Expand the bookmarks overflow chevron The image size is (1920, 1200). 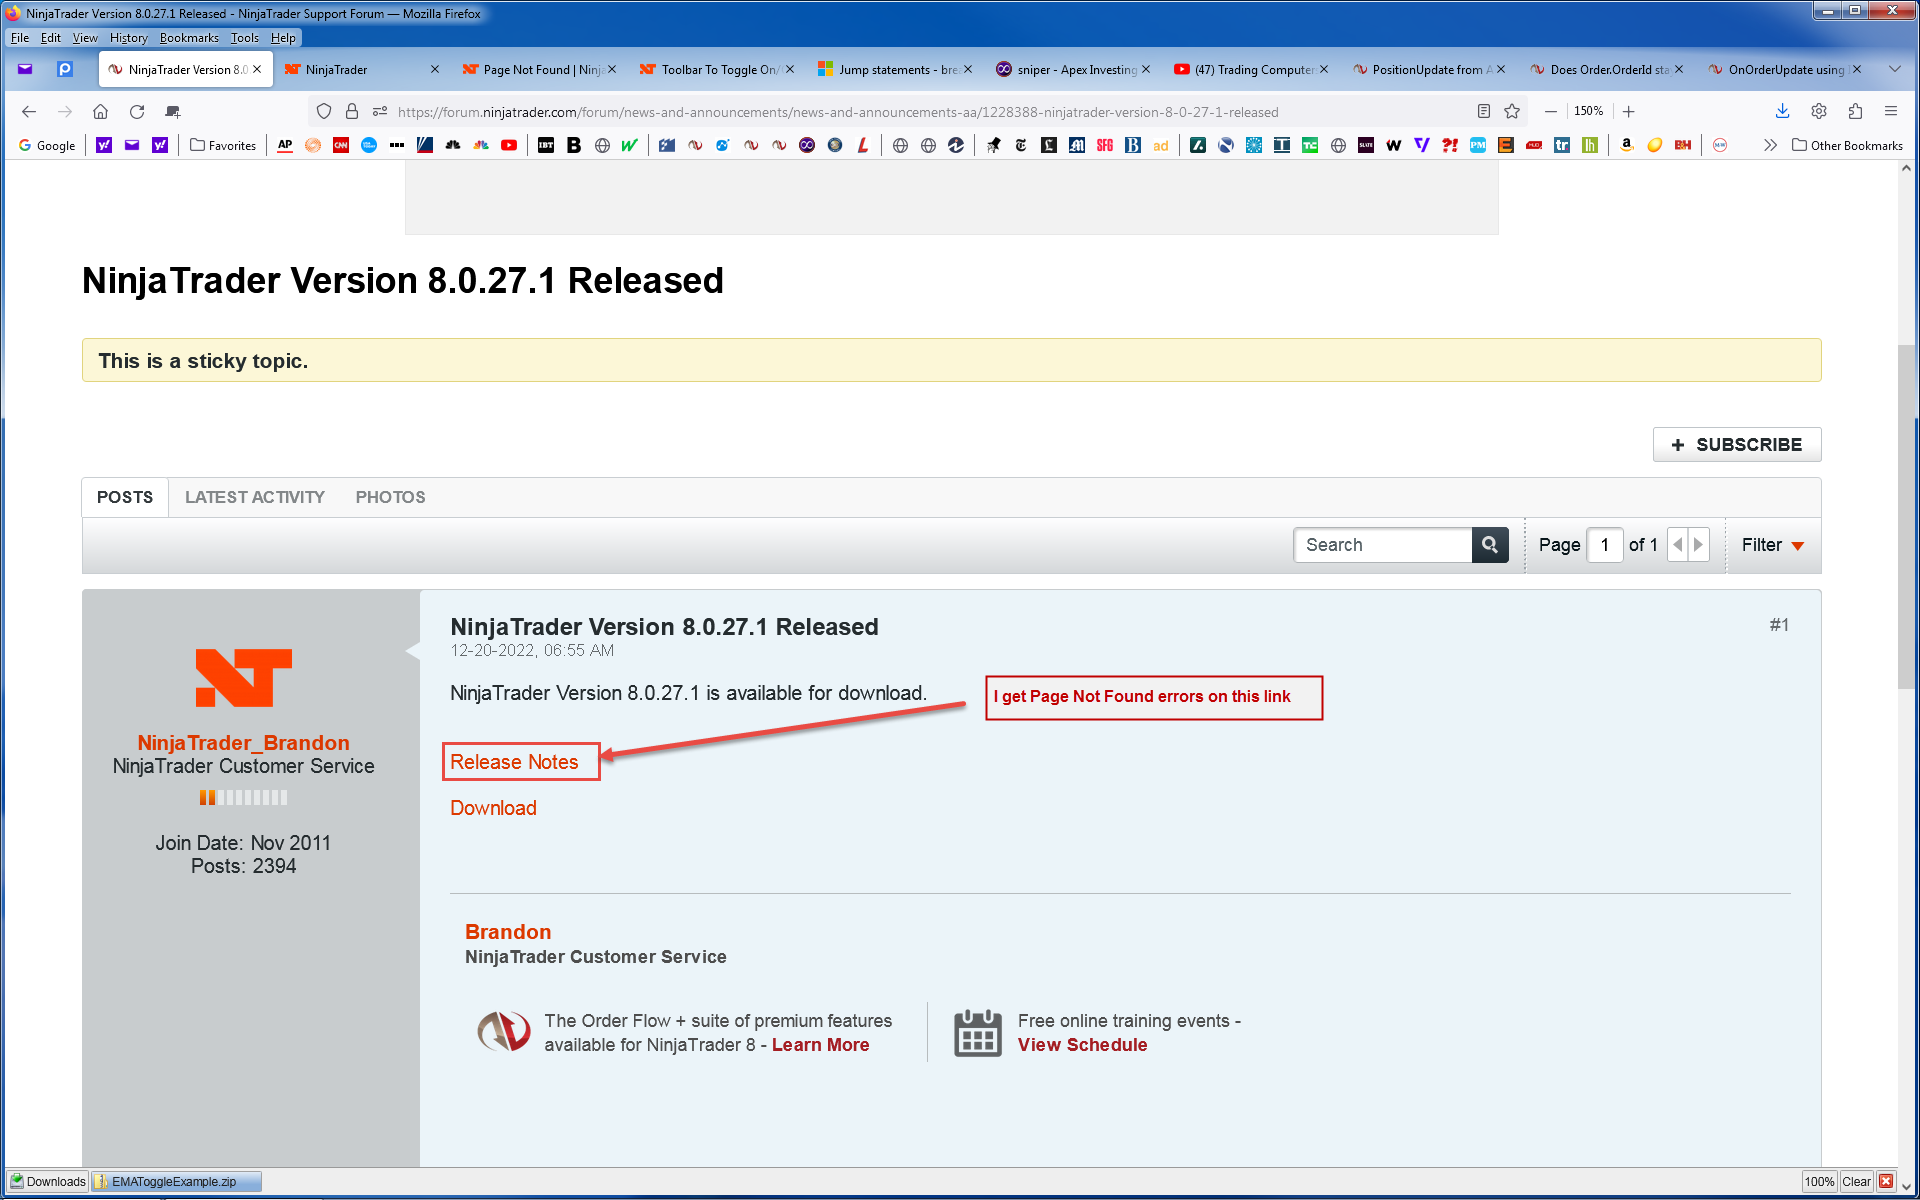point(1770,145)
